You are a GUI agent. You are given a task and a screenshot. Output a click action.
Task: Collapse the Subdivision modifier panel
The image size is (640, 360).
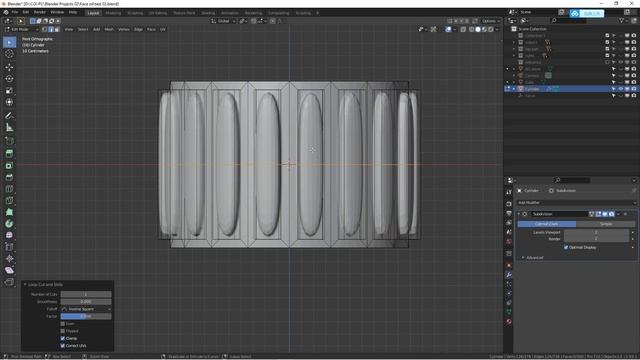coord(519,214)
